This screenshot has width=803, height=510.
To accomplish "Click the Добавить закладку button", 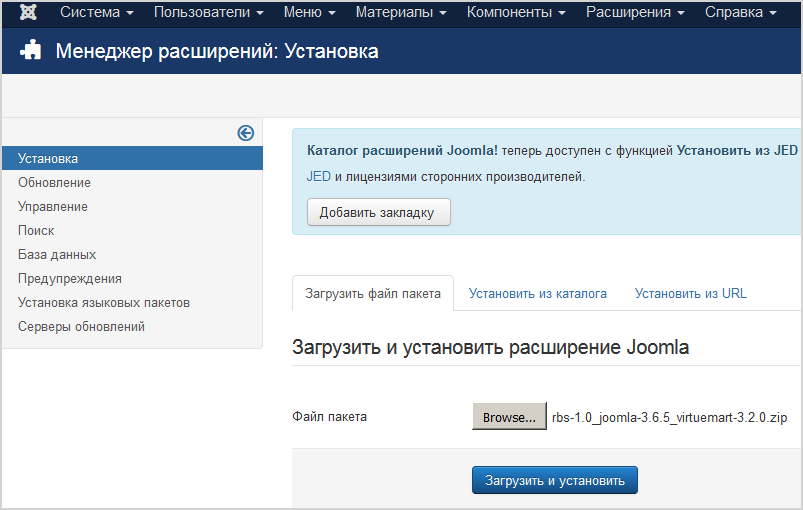I will coord(379,212).
